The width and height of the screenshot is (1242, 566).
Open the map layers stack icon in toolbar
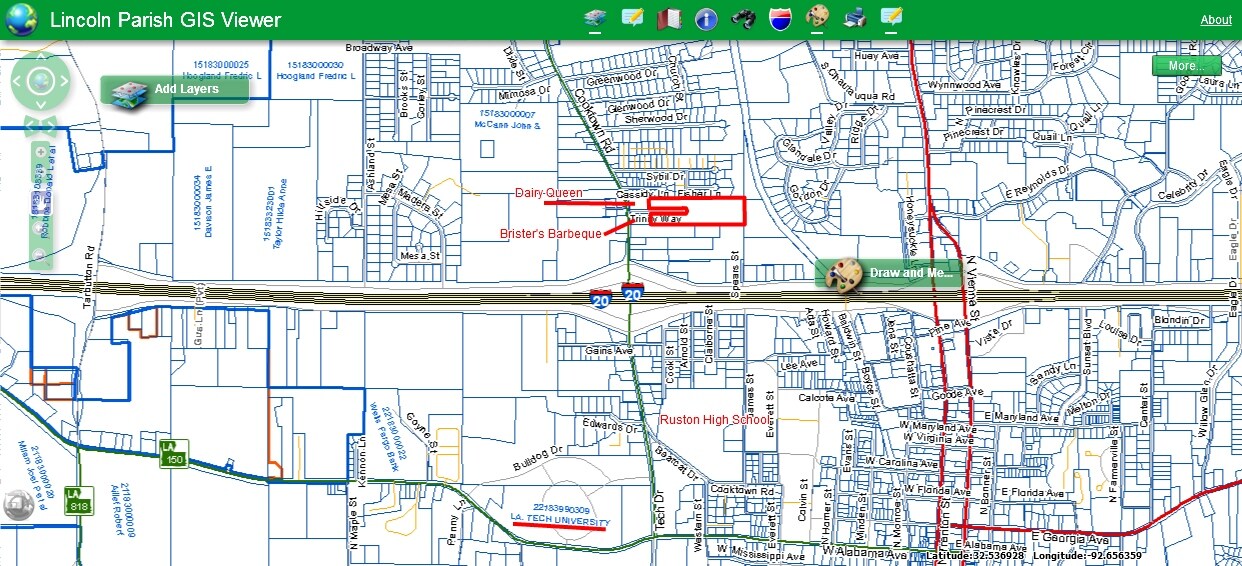click(x=596, y=18)
